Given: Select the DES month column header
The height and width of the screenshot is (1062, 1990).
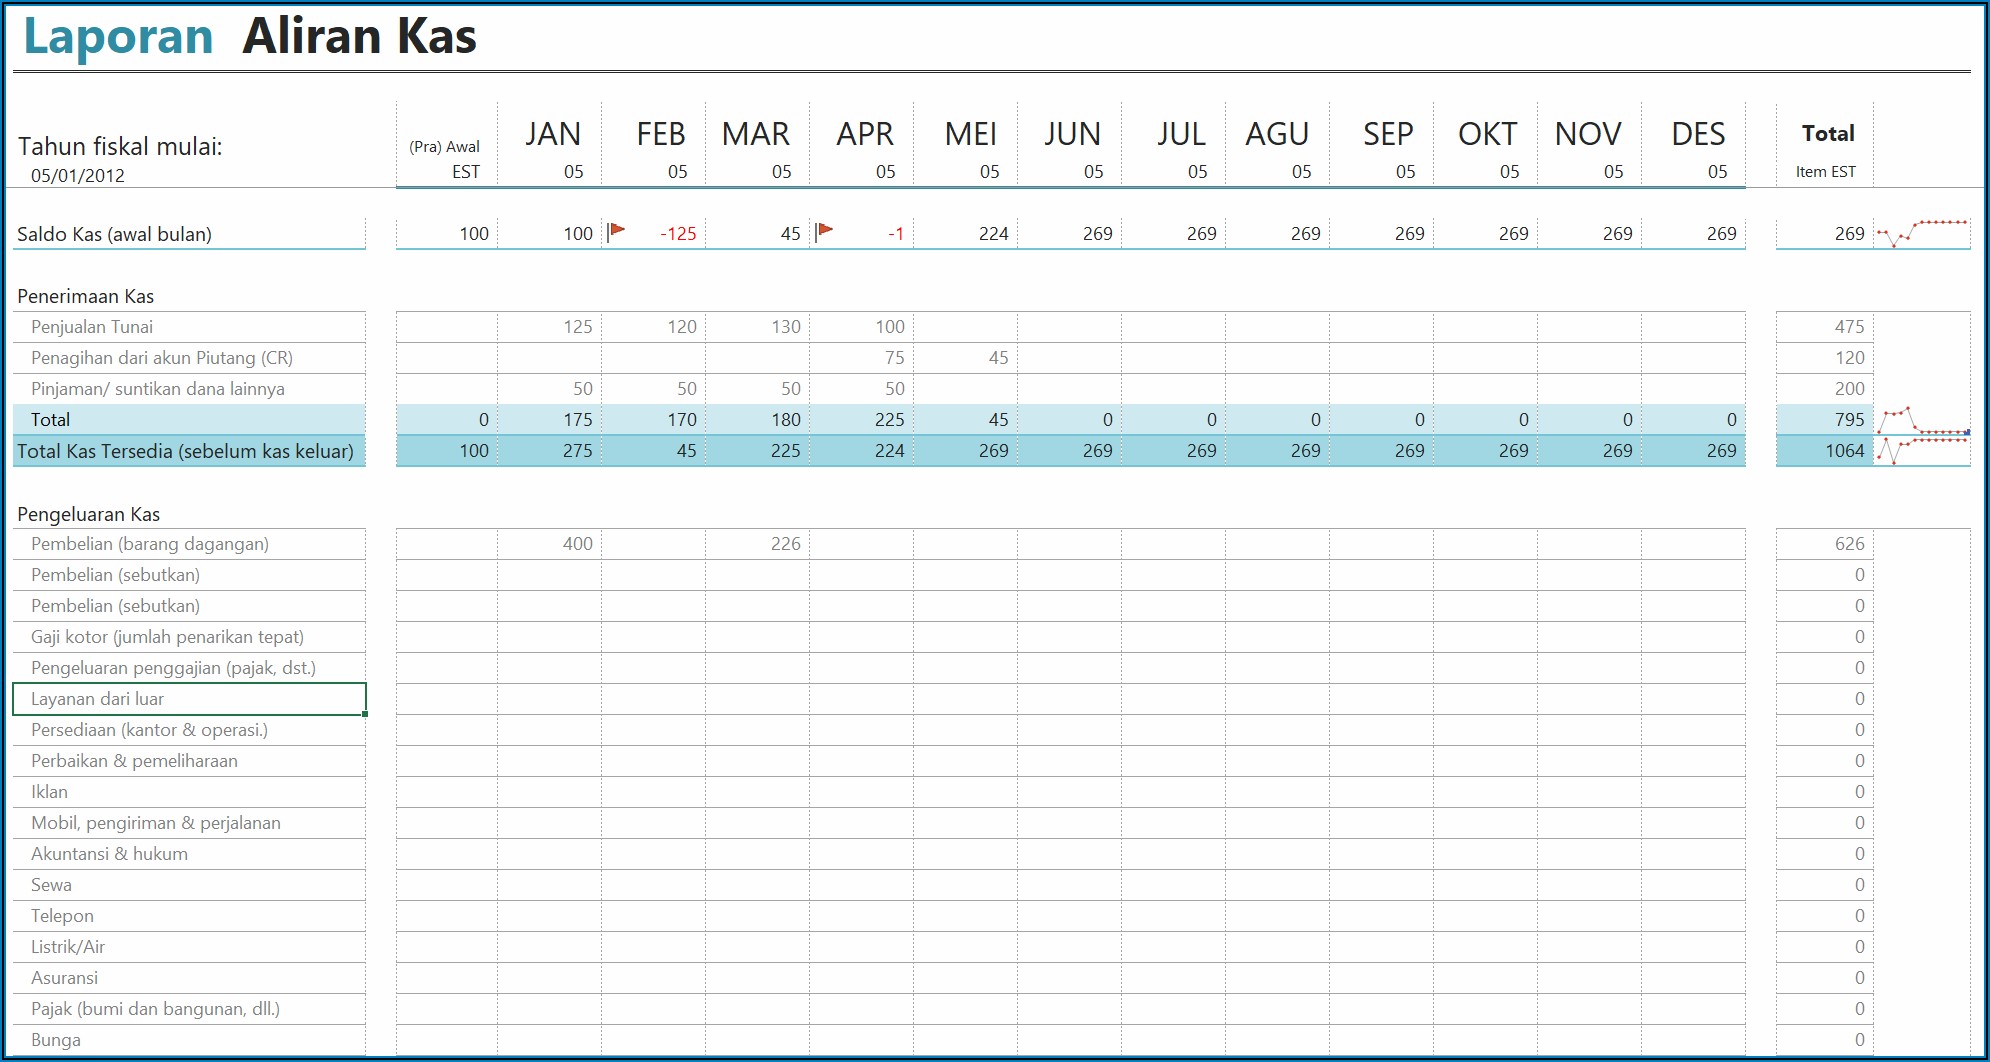Looking at the screenshot, I should point(1697,134).
